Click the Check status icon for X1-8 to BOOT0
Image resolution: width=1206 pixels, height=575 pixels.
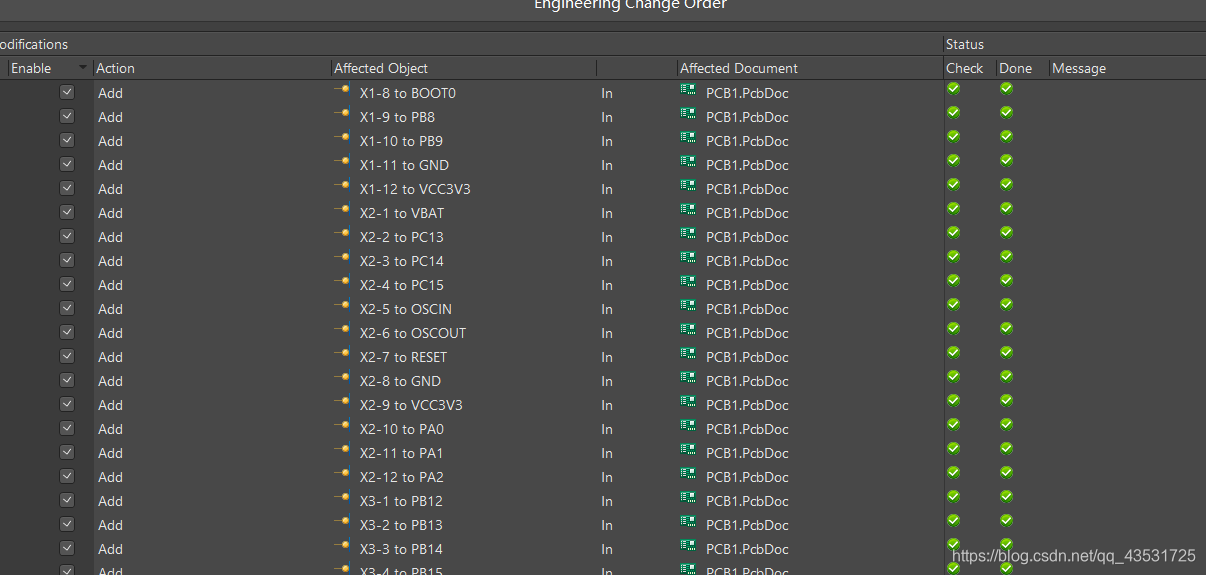(x=953, y=88)
